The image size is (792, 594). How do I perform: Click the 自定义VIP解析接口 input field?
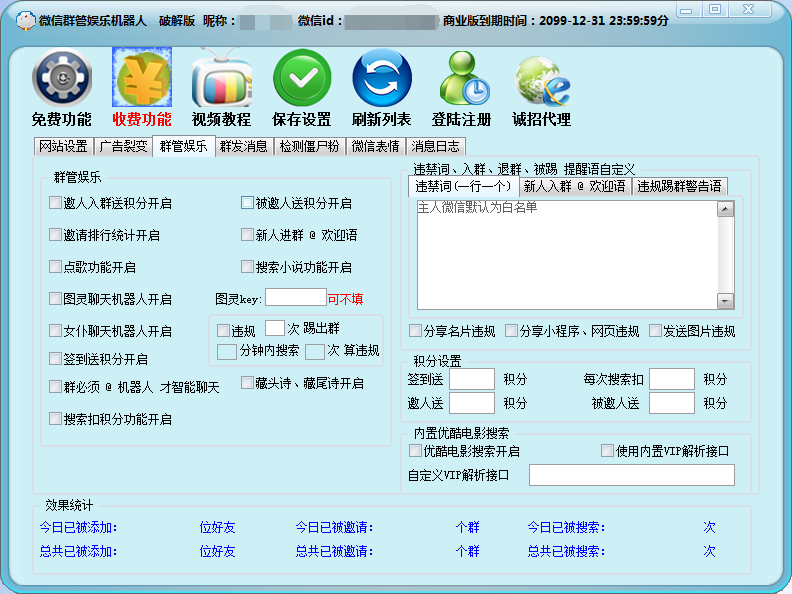click(632, 475)
